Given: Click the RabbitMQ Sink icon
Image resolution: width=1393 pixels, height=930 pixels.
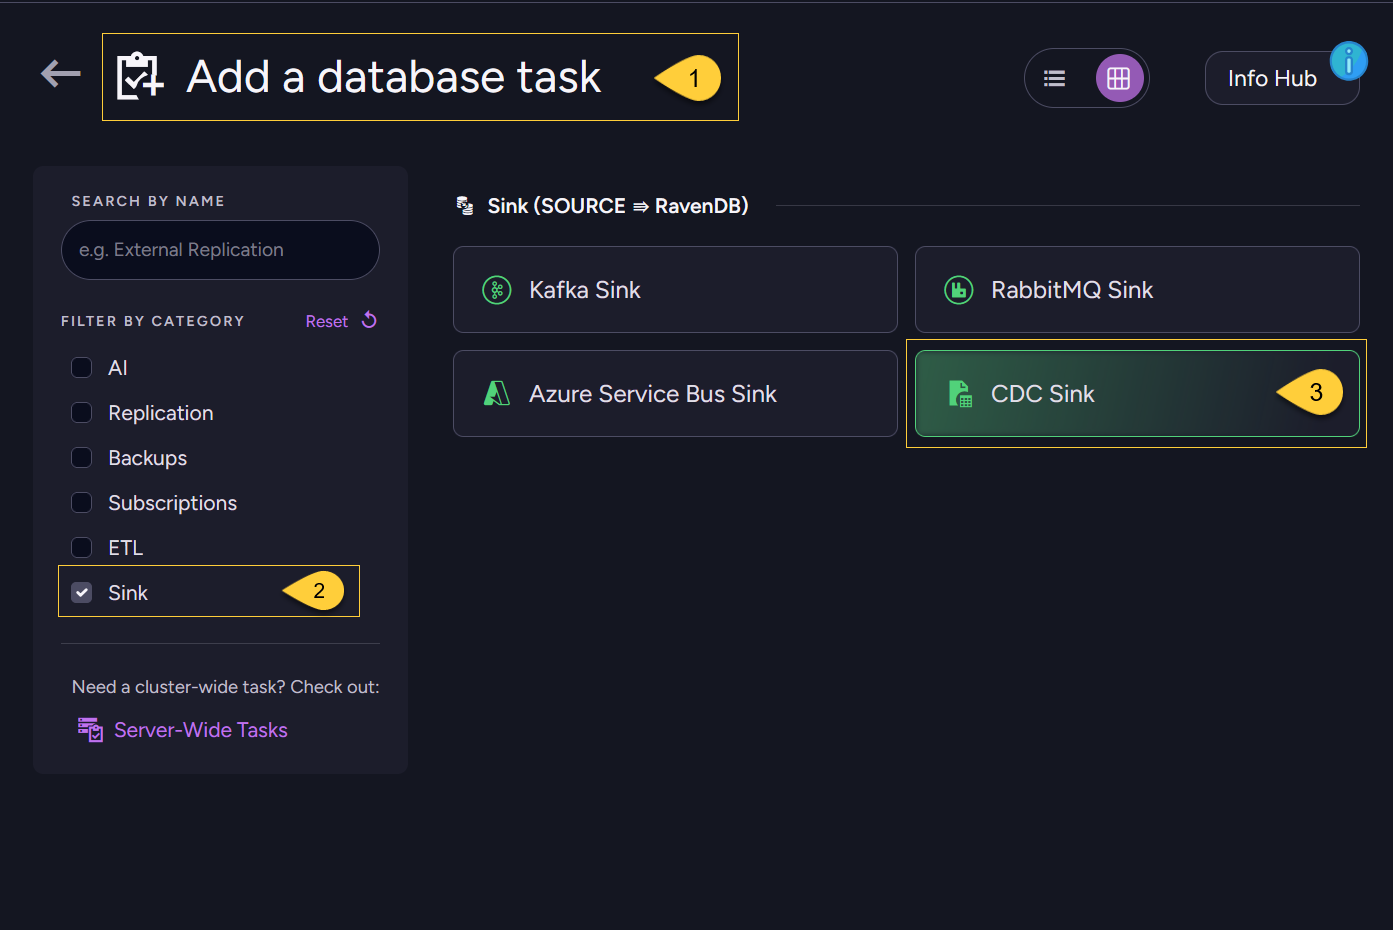Looking at the screenshot, I should pyautogui.click(x=959, y=290).
